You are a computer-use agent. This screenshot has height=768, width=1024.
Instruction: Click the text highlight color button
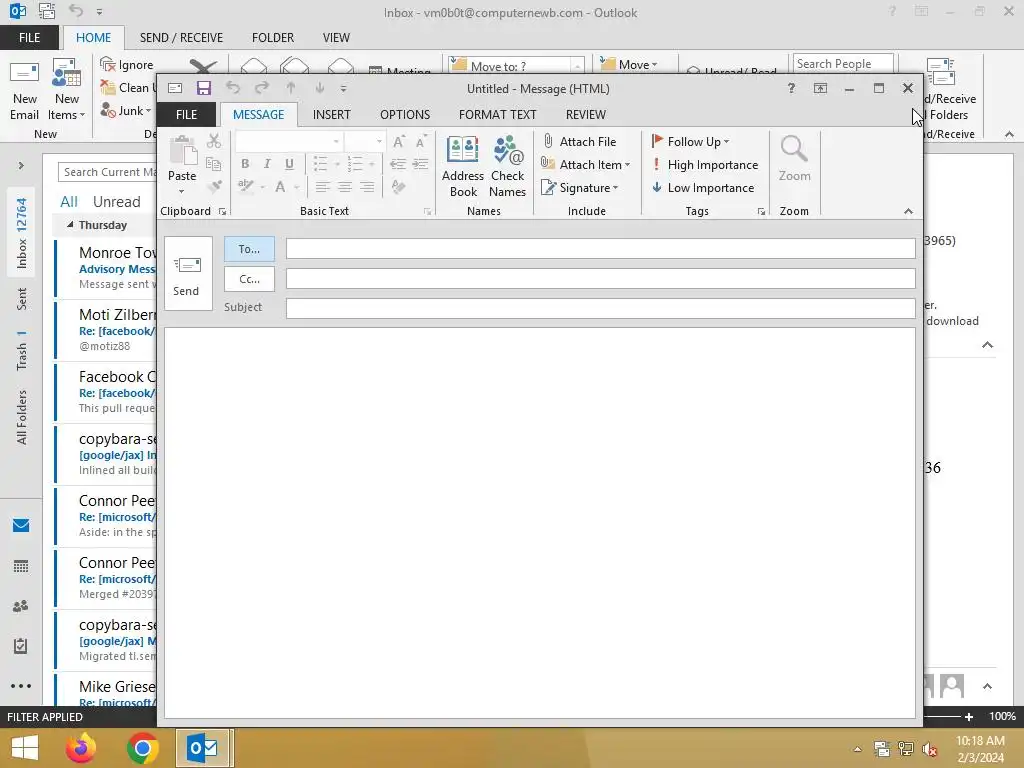[246, 187]
